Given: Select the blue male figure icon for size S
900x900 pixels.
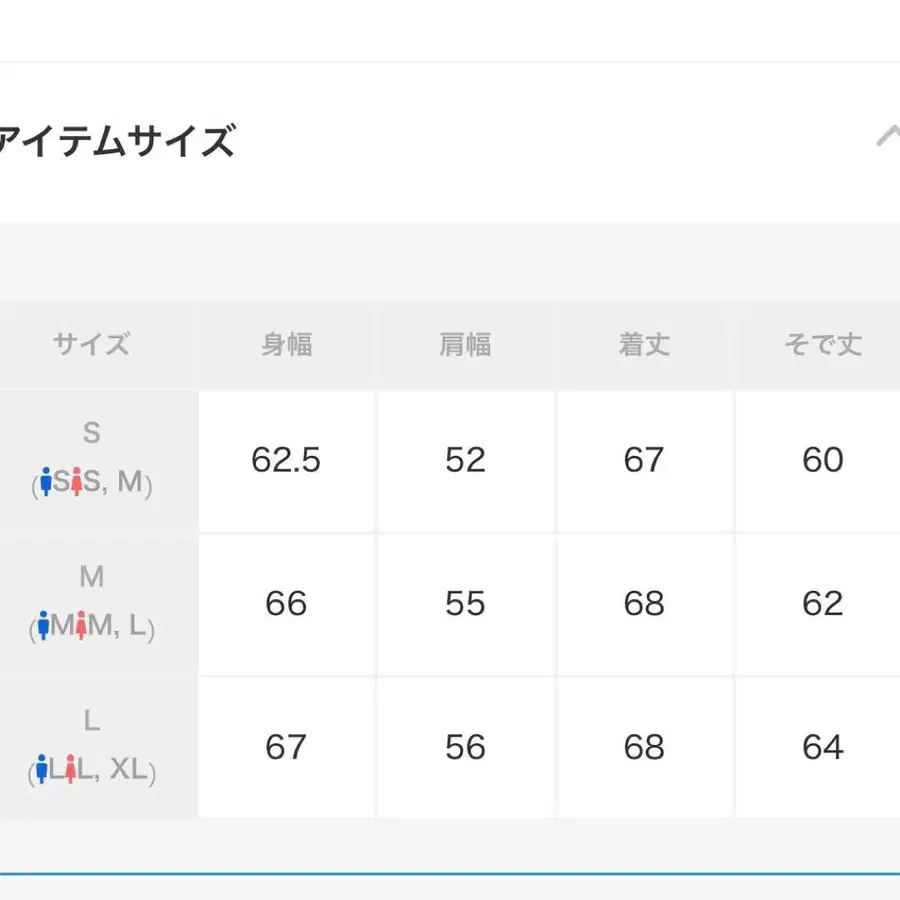Looking at the screenshot, I should point(46,482).
